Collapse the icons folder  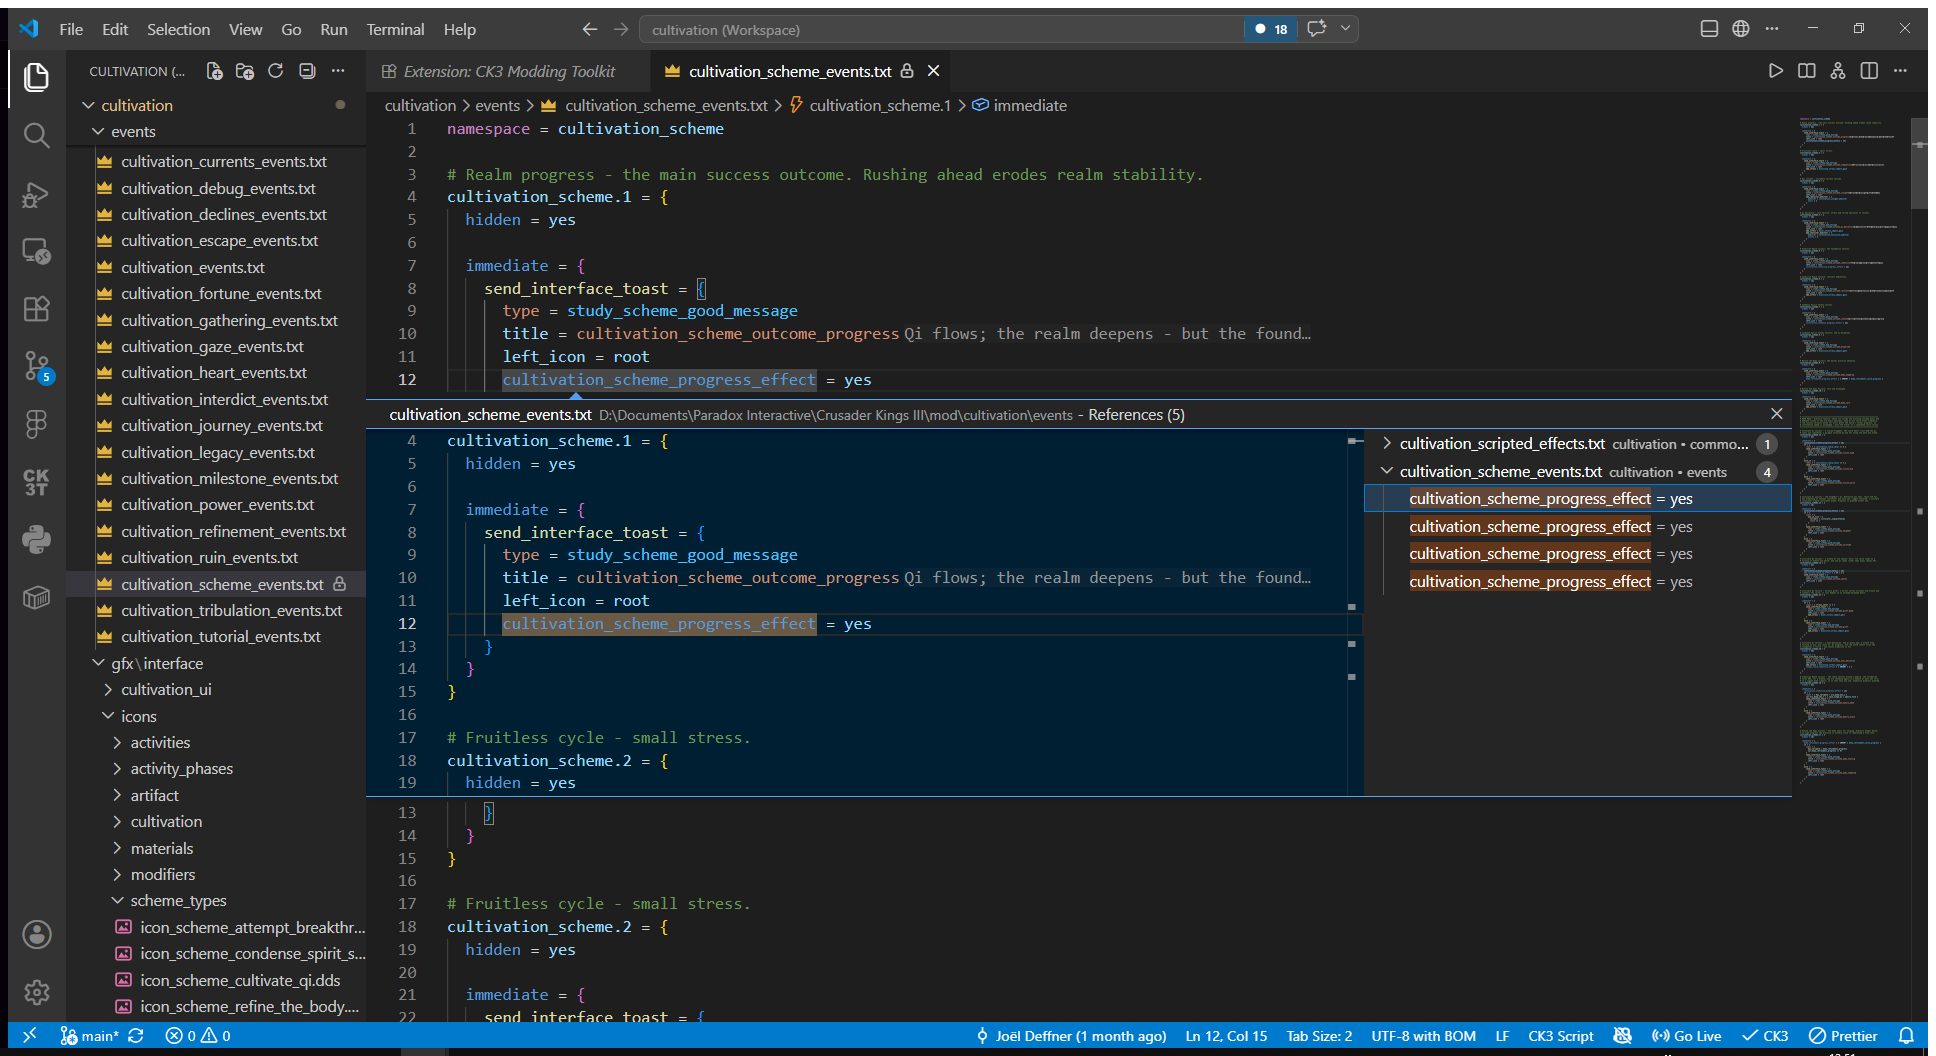[108, 716]
